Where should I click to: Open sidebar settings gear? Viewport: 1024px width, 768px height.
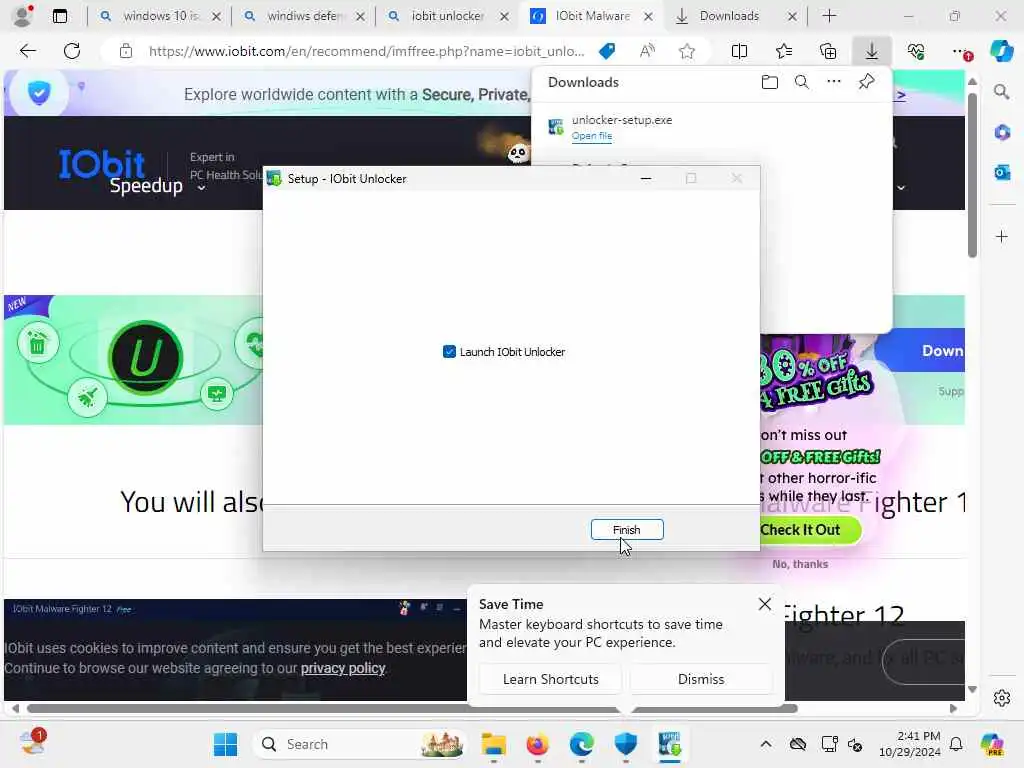point(1002,698)
